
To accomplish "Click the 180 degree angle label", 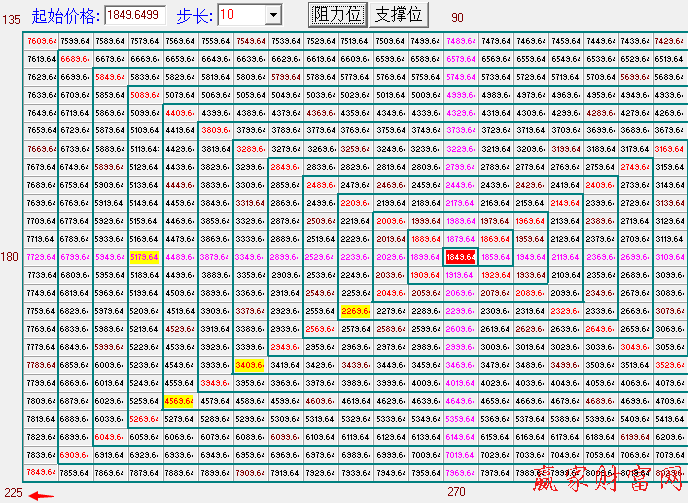I will click(11, 257).
